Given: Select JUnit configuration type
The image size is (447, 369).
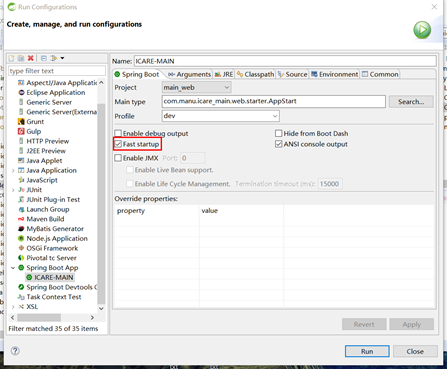Looking at the screenshot, I should 34,190.
